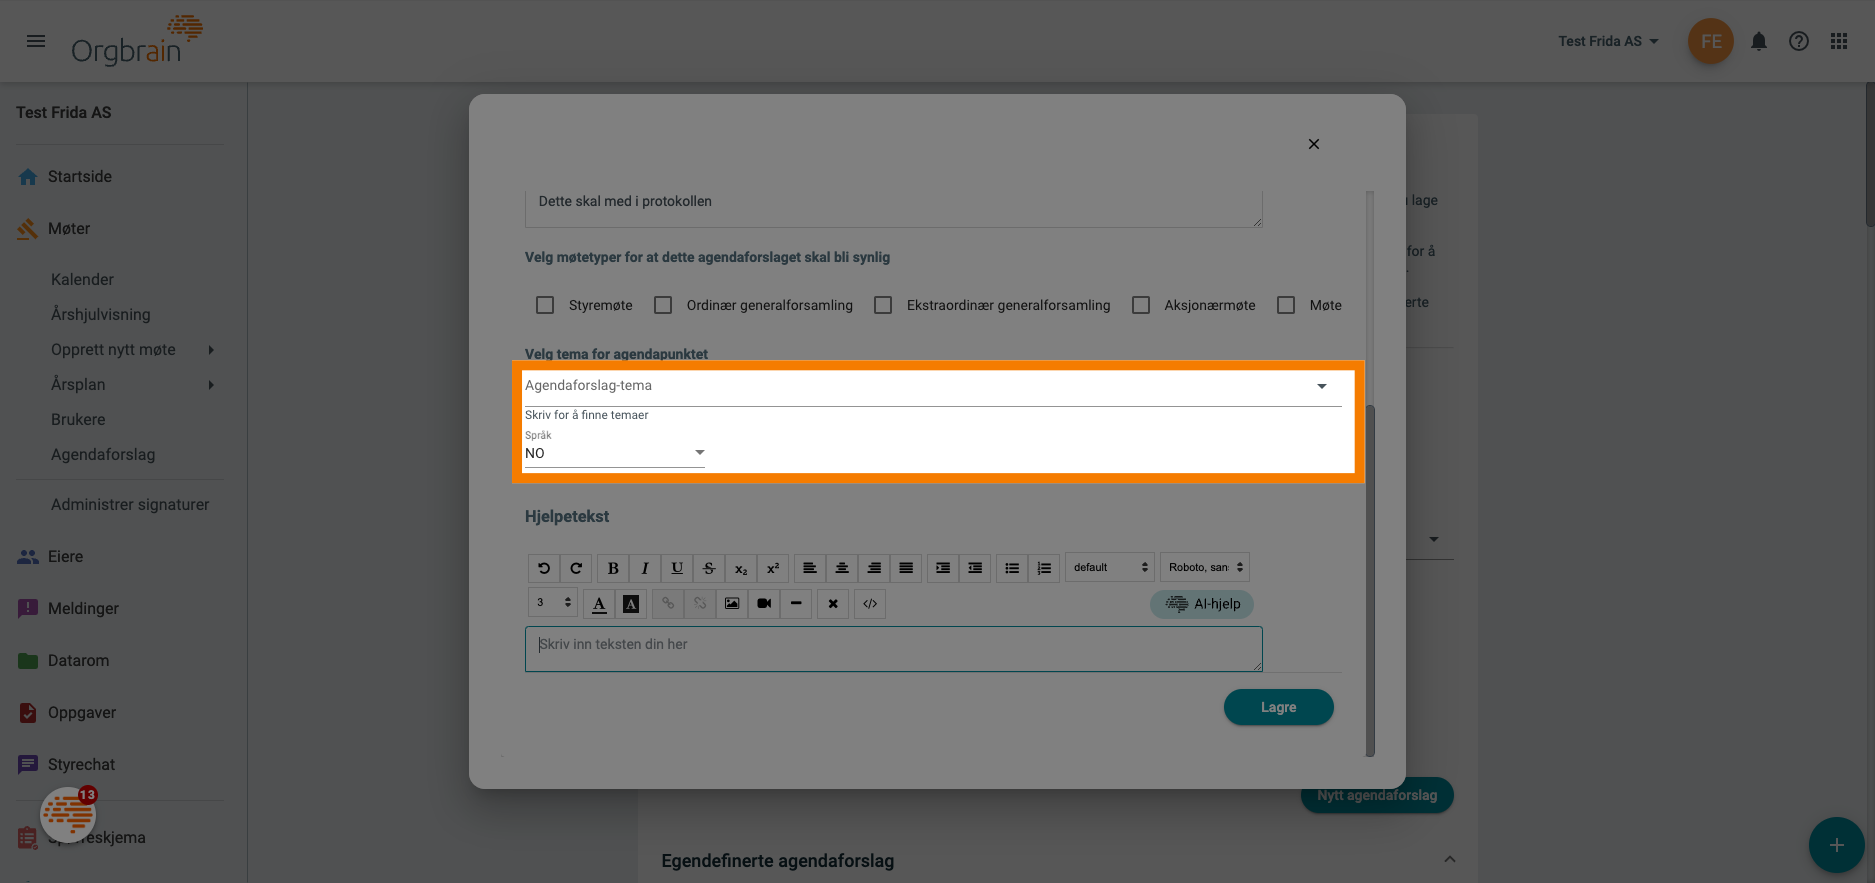
Task: Open the hamburger navigation menu
Action: pos(36,41)
